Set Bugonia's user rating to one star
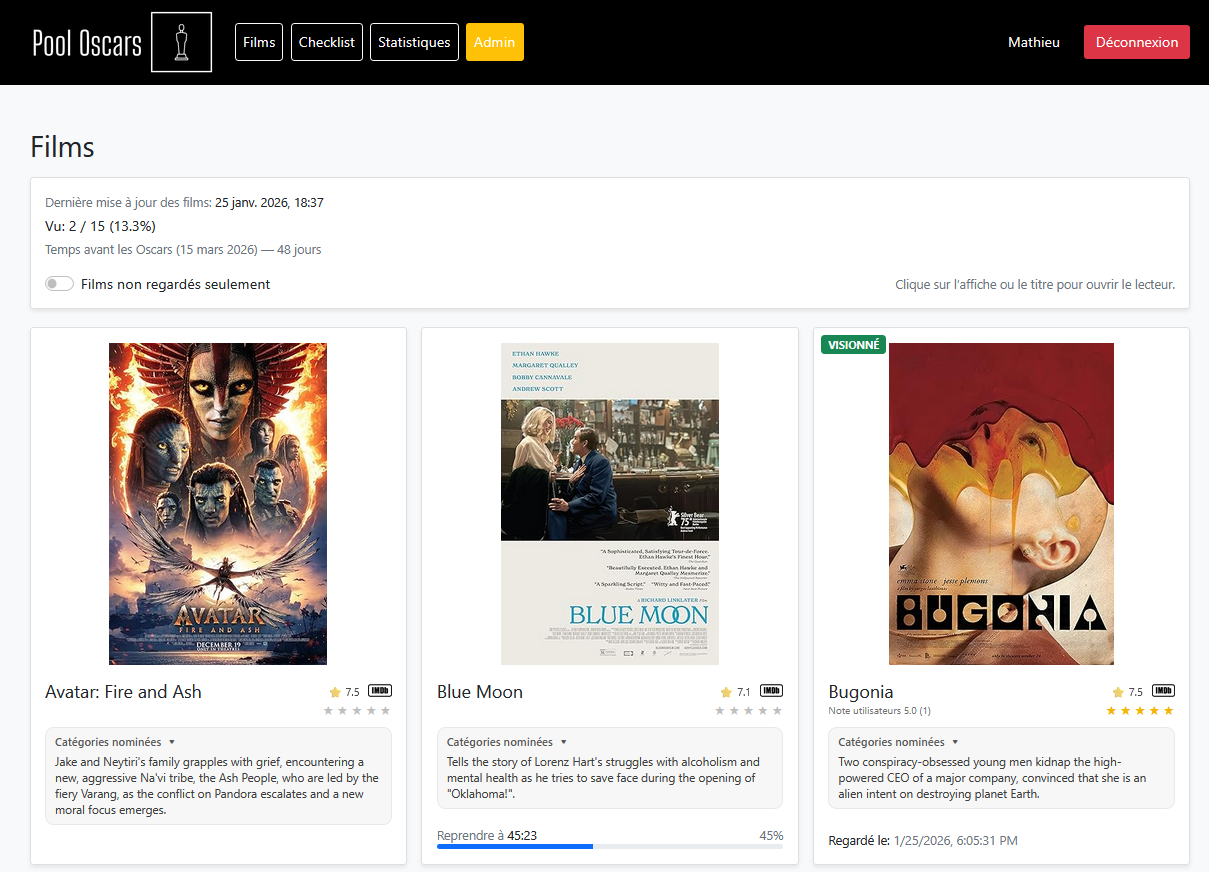 click(x=1111, y=711)
